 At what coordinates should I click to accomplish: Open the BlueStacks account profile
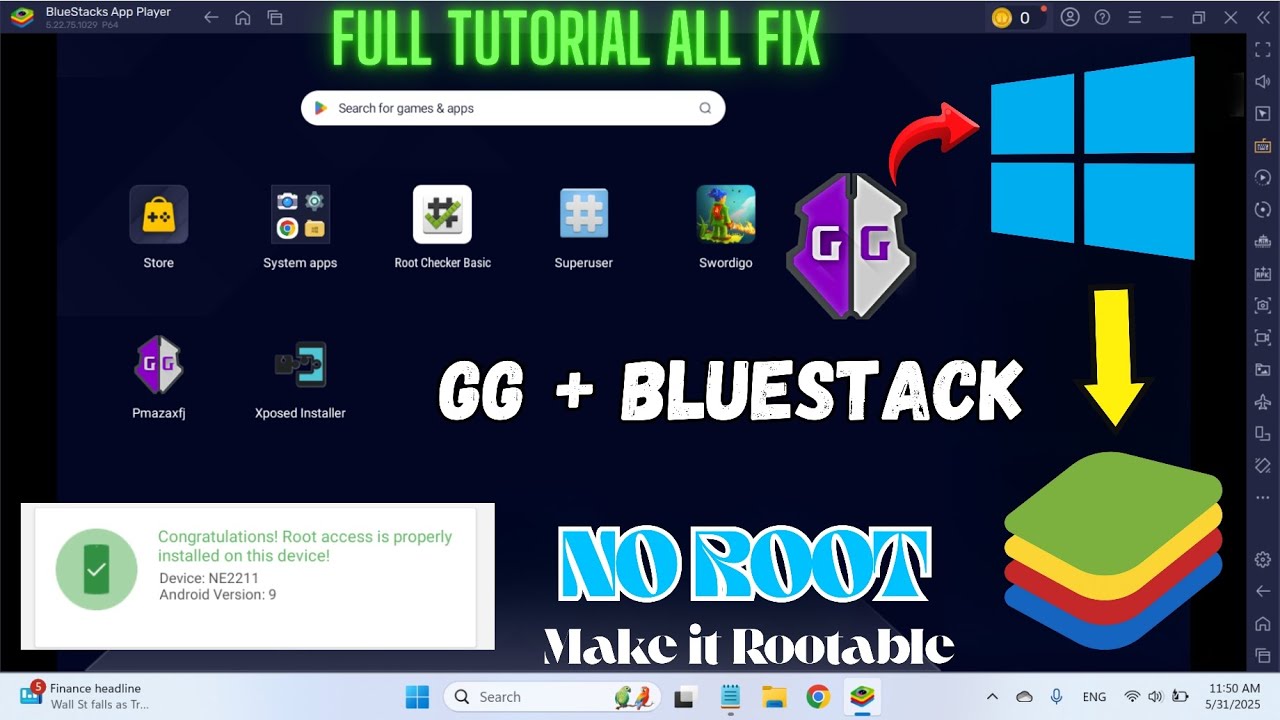tap(1070, 18)
